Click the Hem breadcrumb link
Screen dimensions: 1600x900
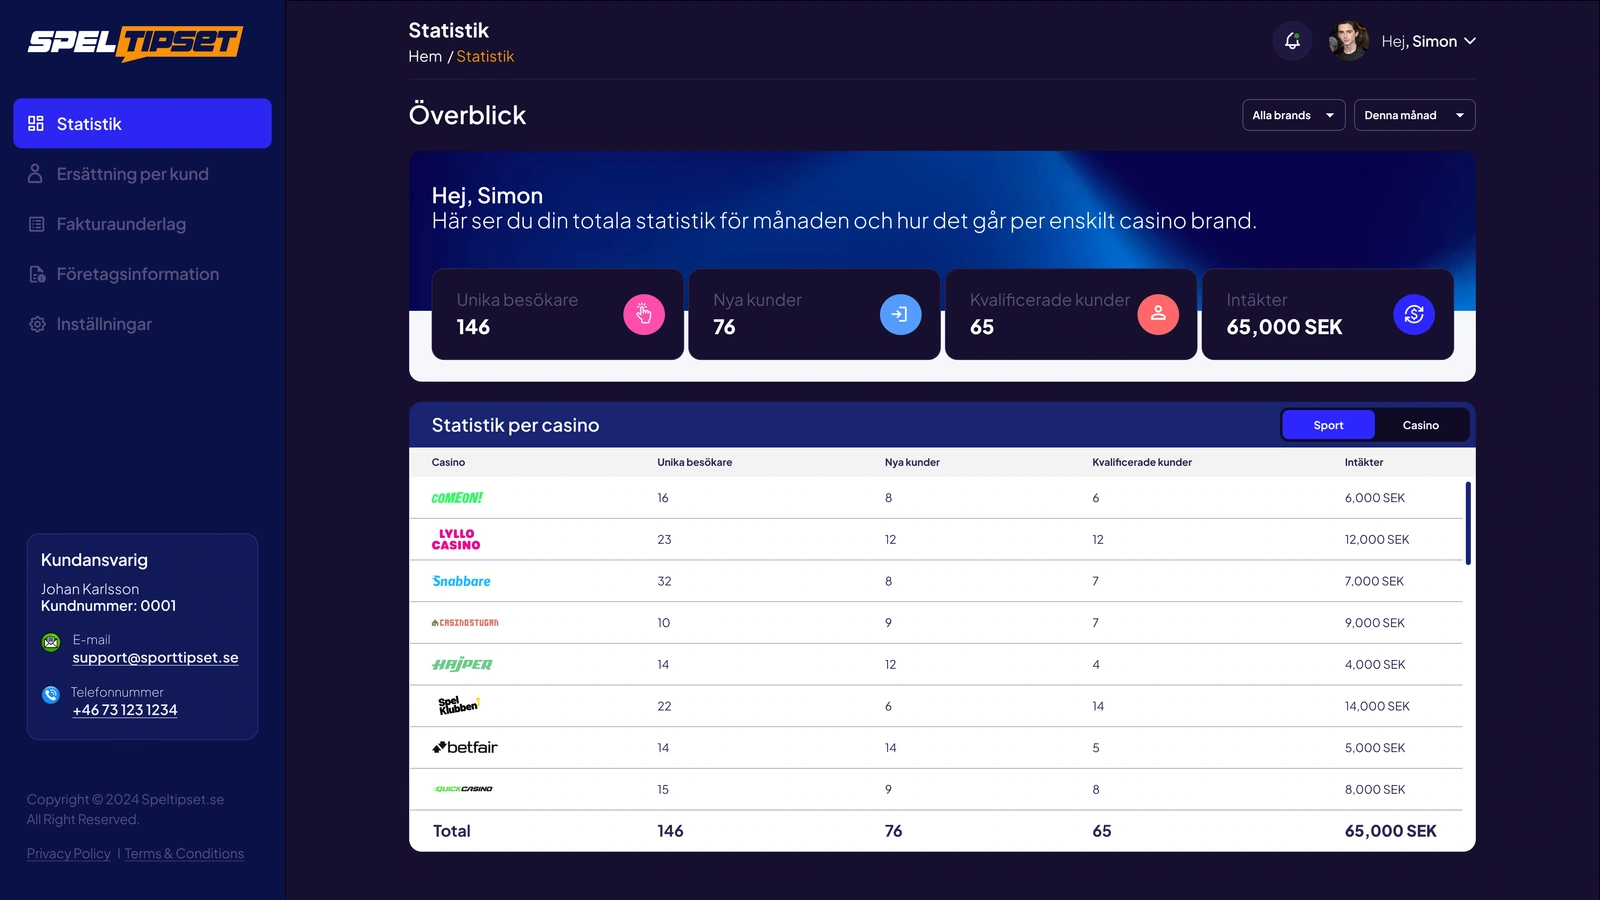pyautogui.click(x=425, y=56)
